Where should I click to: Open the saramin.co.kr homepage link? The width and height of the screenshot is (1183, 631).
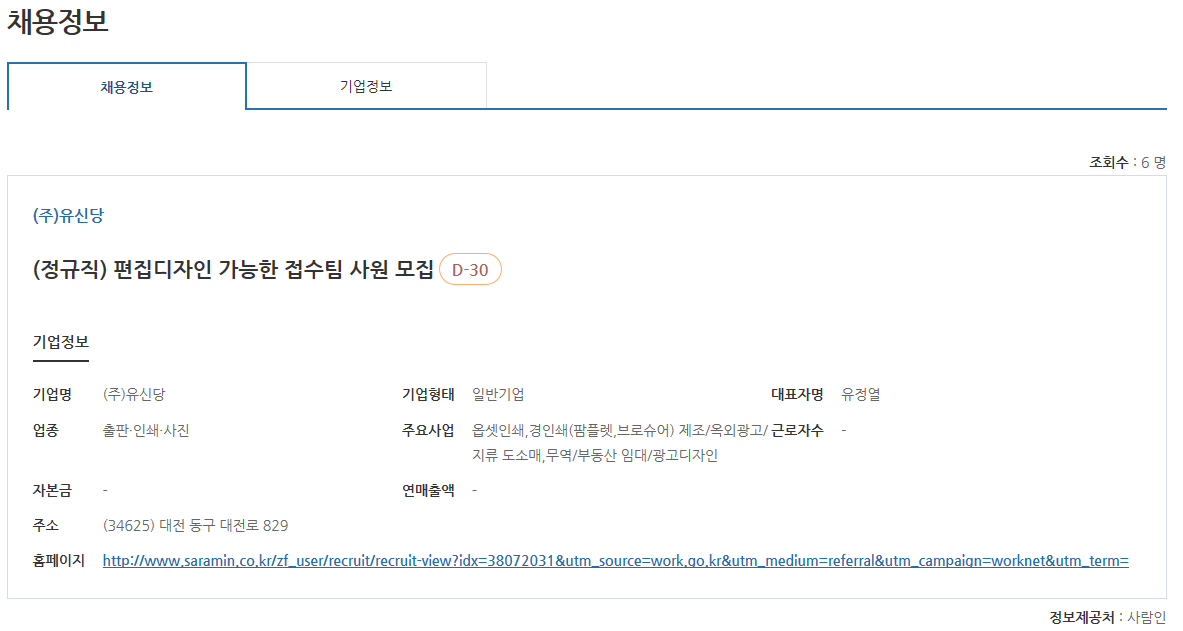616,561
